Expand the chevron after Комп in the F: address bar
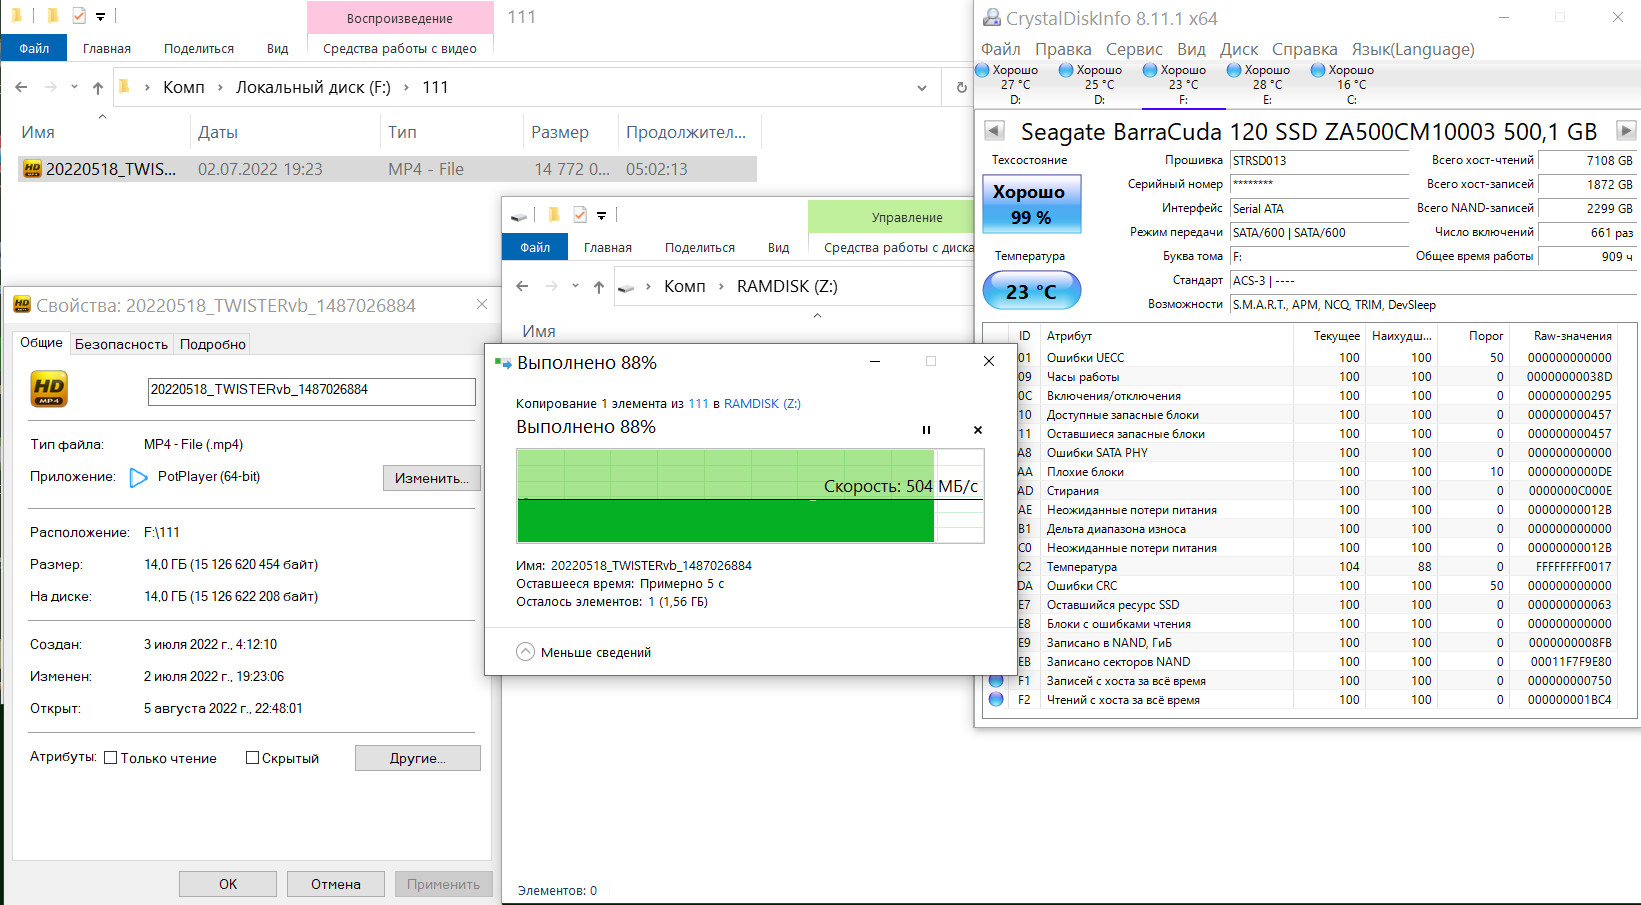 pyautogui.click(x=147, y=87)
